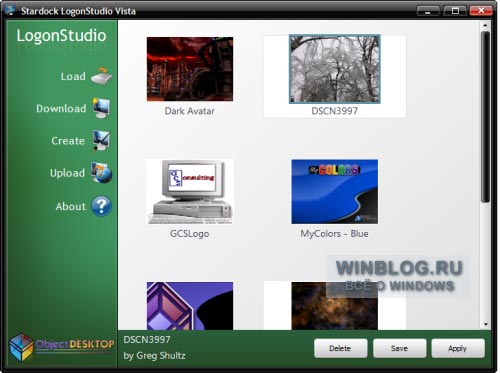Click DSCN3997 name in bottom bar
Screen dimensions: 500x373
[x=147, y=340]
